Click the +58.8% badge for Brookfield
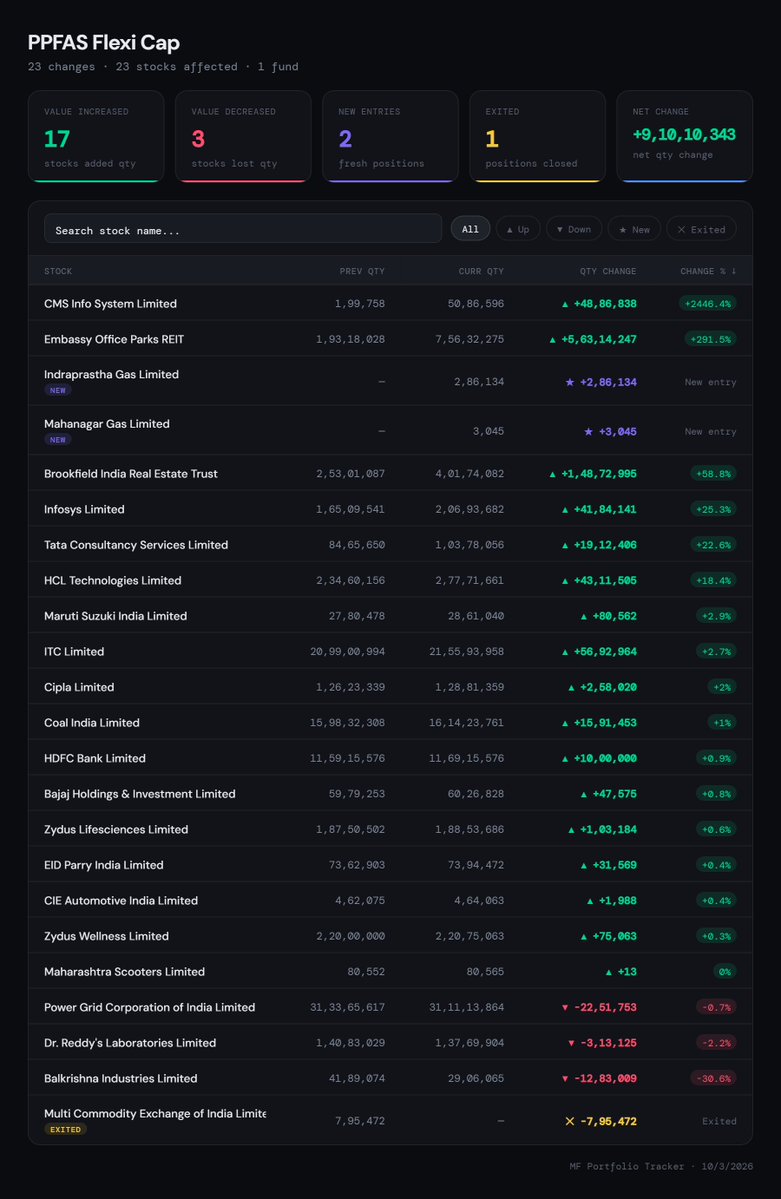The width and height of the screenshot is (781, 1199). 714,473
